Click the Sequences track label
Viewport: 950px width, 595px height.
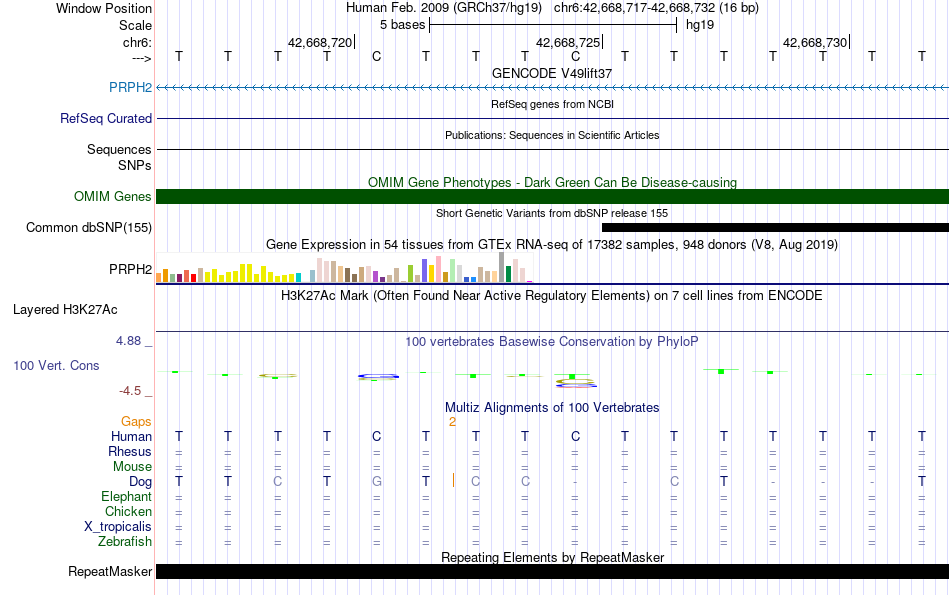click(119, 149)
